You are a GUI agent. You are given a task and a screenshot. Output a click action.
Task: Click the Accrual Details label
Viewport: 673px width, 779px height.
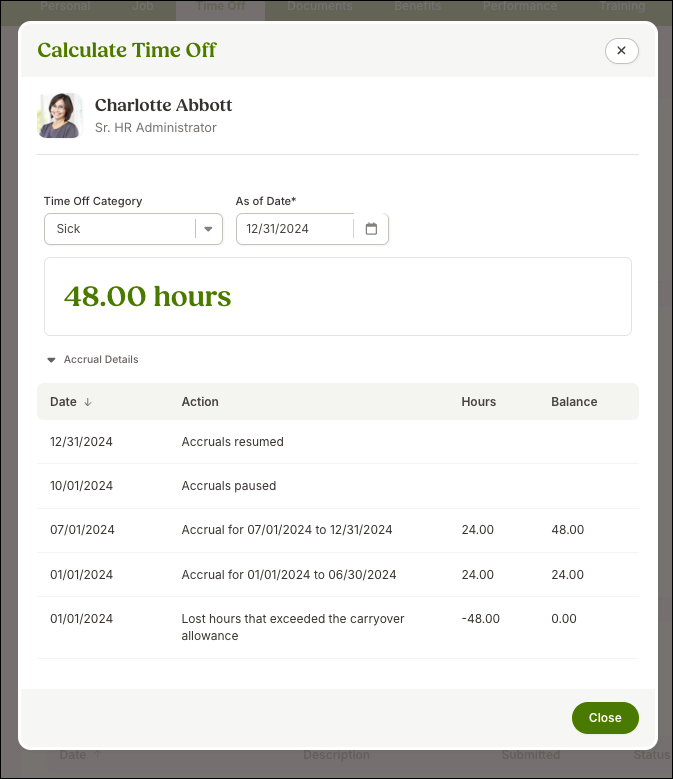(x=101, y=360)
